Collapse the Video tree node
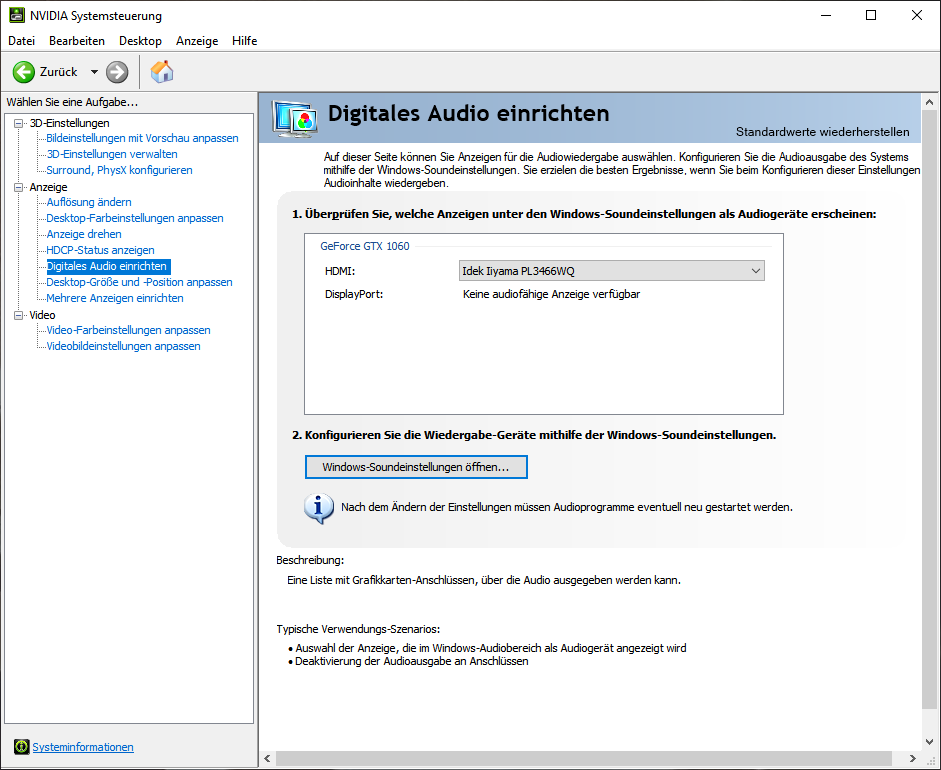The height and width of the screenshot is (770, 941). (x=19, y=315)
